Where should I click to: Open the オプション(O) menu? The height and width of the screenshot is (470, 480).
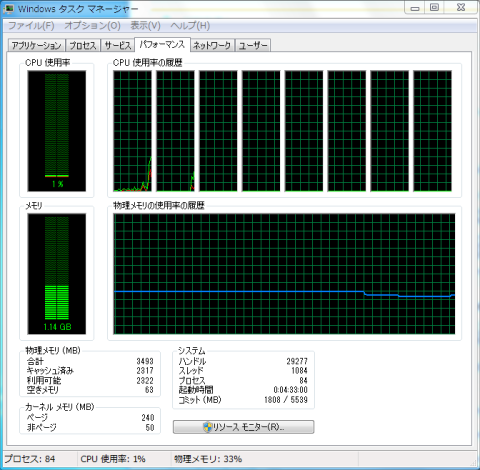click(92, 26)
